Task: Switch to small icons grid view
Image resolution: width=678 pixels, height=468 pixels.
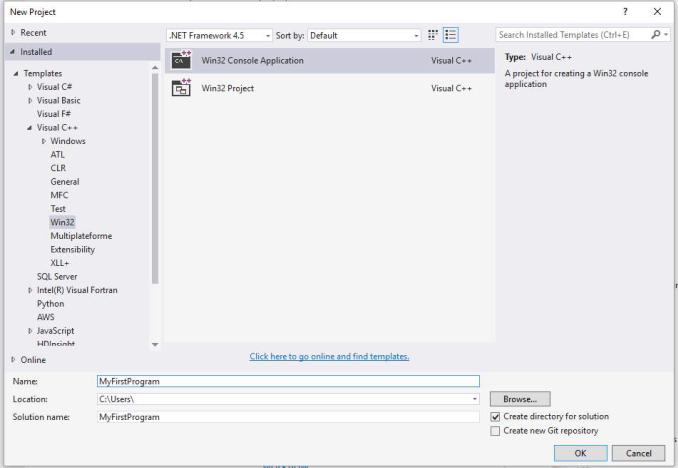Action: [433, 35]
